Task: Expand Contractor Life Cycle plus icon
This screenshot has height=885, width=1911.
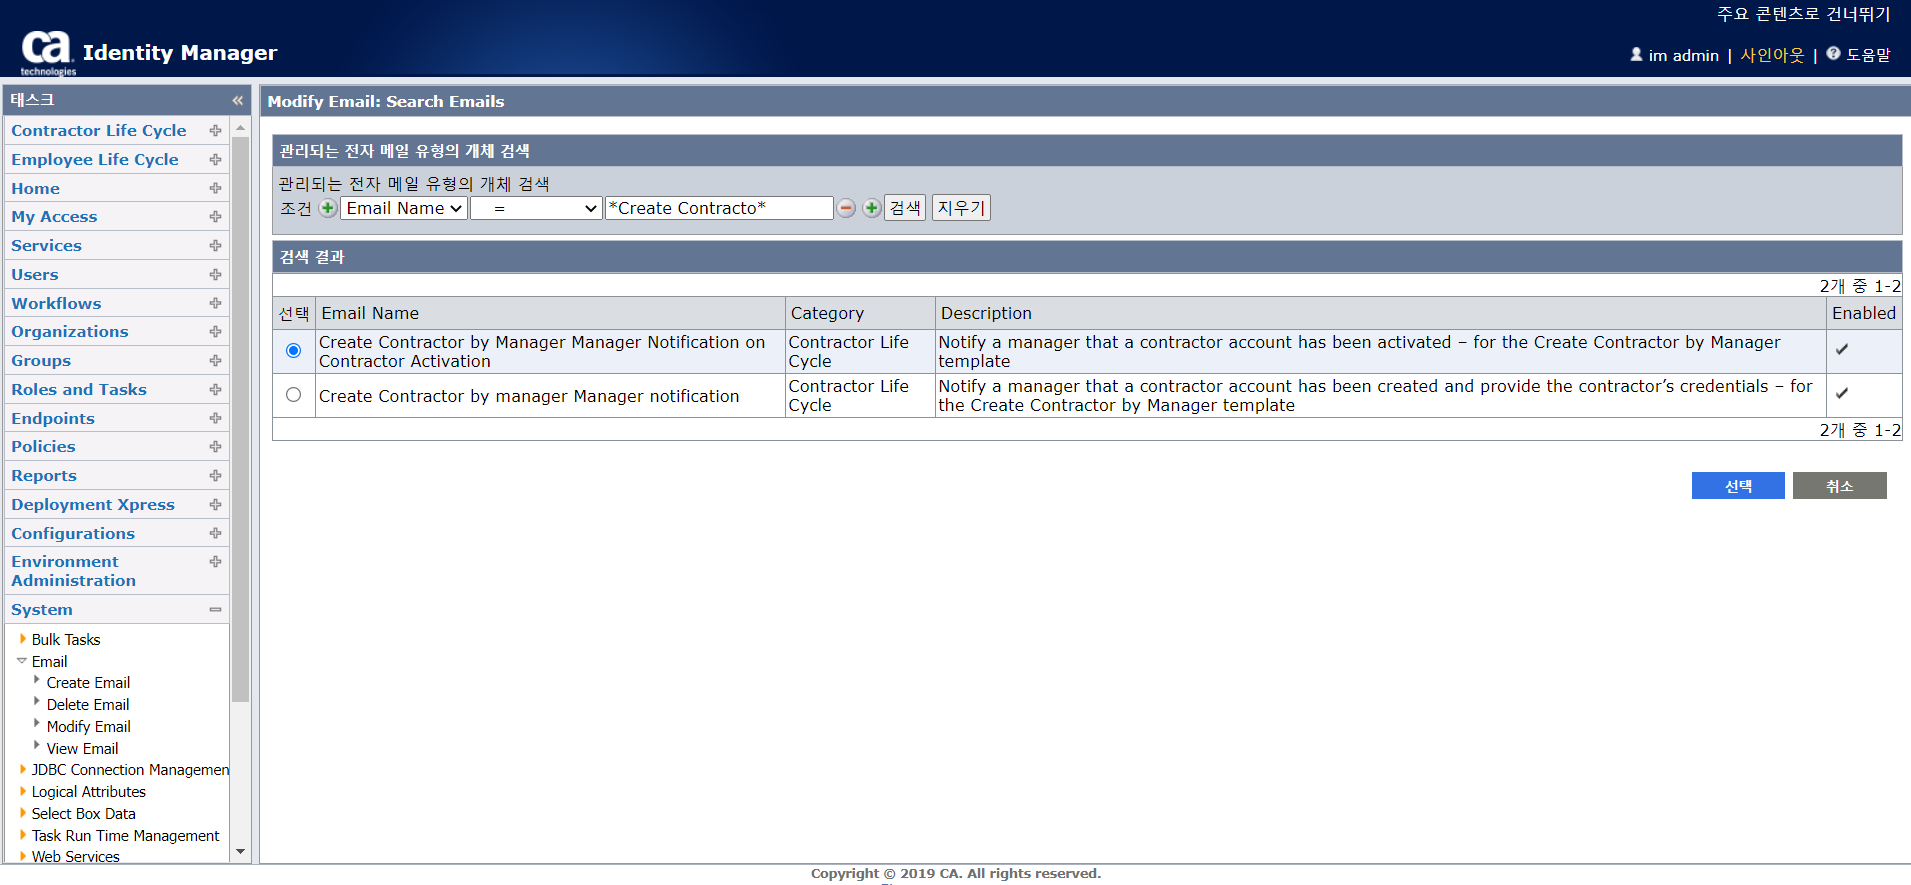Action: coord(215,131)
